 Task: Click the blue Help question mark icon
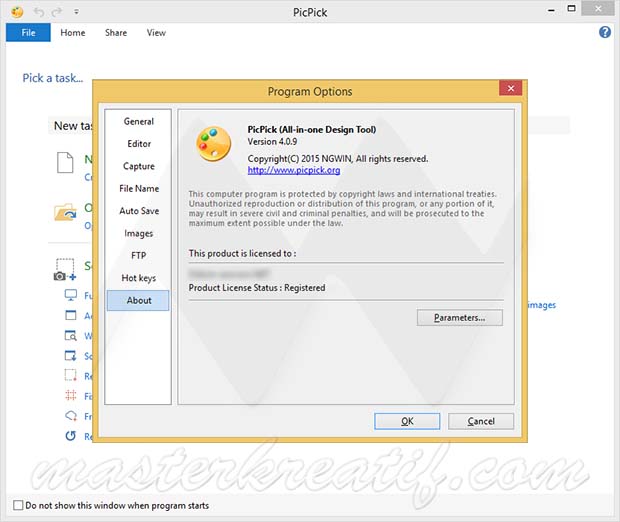pos(605,32)
